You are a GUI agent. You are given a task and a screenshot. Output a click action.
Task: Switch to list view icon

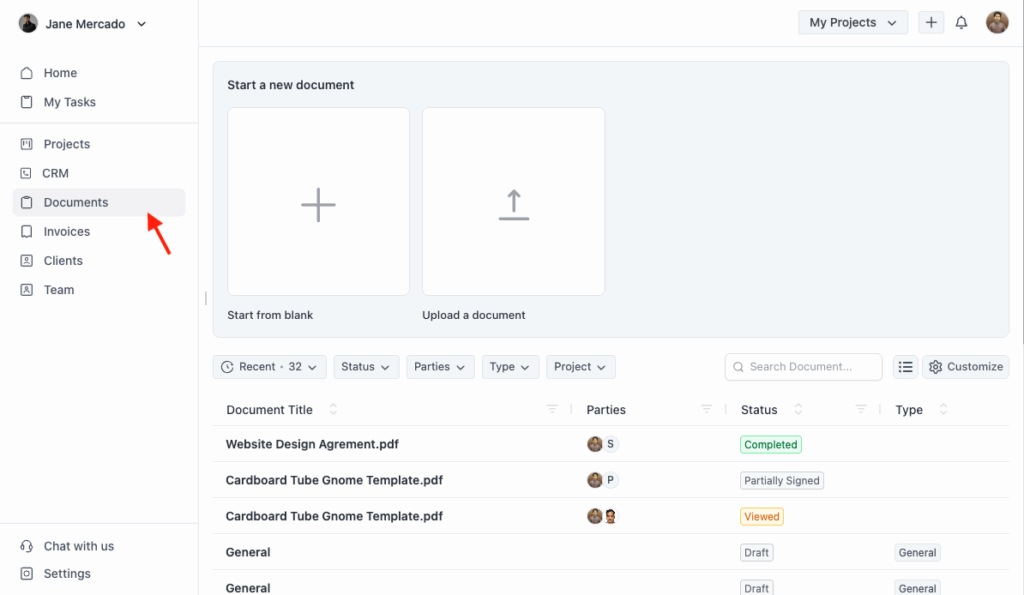pyautogui.click(x=905, y=367)
